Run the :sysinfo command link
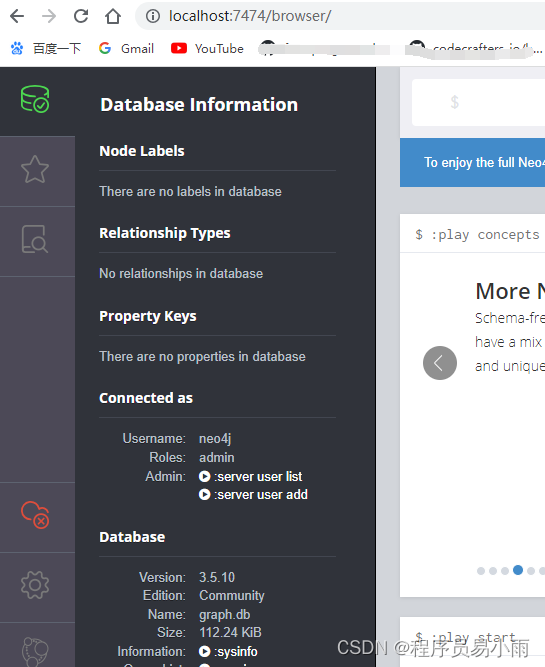Viewport: 545px width, 667px height. [228, 652]
